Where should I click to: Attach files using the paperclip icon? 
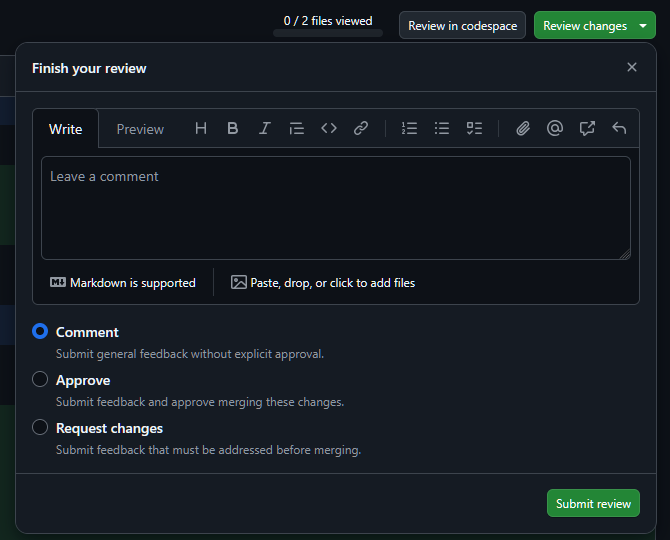523,128
